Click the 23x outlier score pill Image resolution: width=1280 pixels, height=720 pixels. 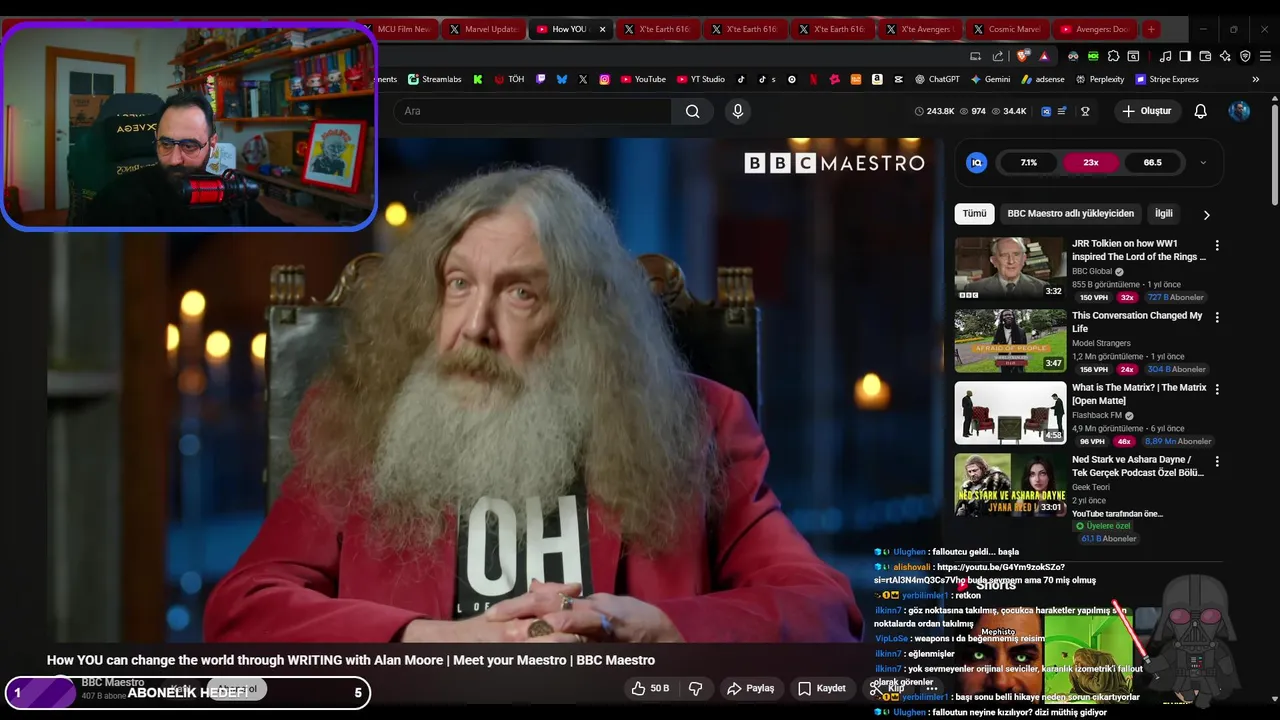click(1090, 162)
